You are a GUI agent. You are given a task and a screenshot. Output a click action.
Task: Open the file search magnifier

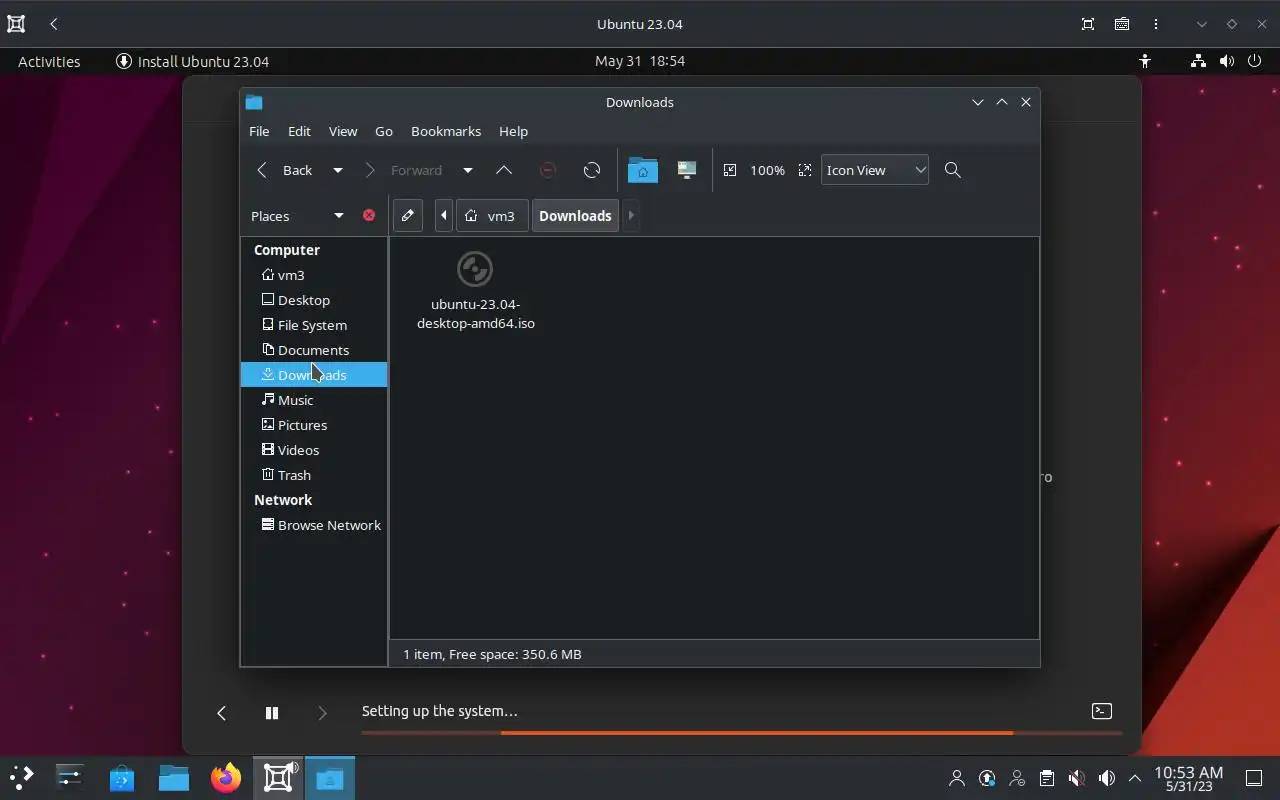pyautogui.click(x=953, y=170)
